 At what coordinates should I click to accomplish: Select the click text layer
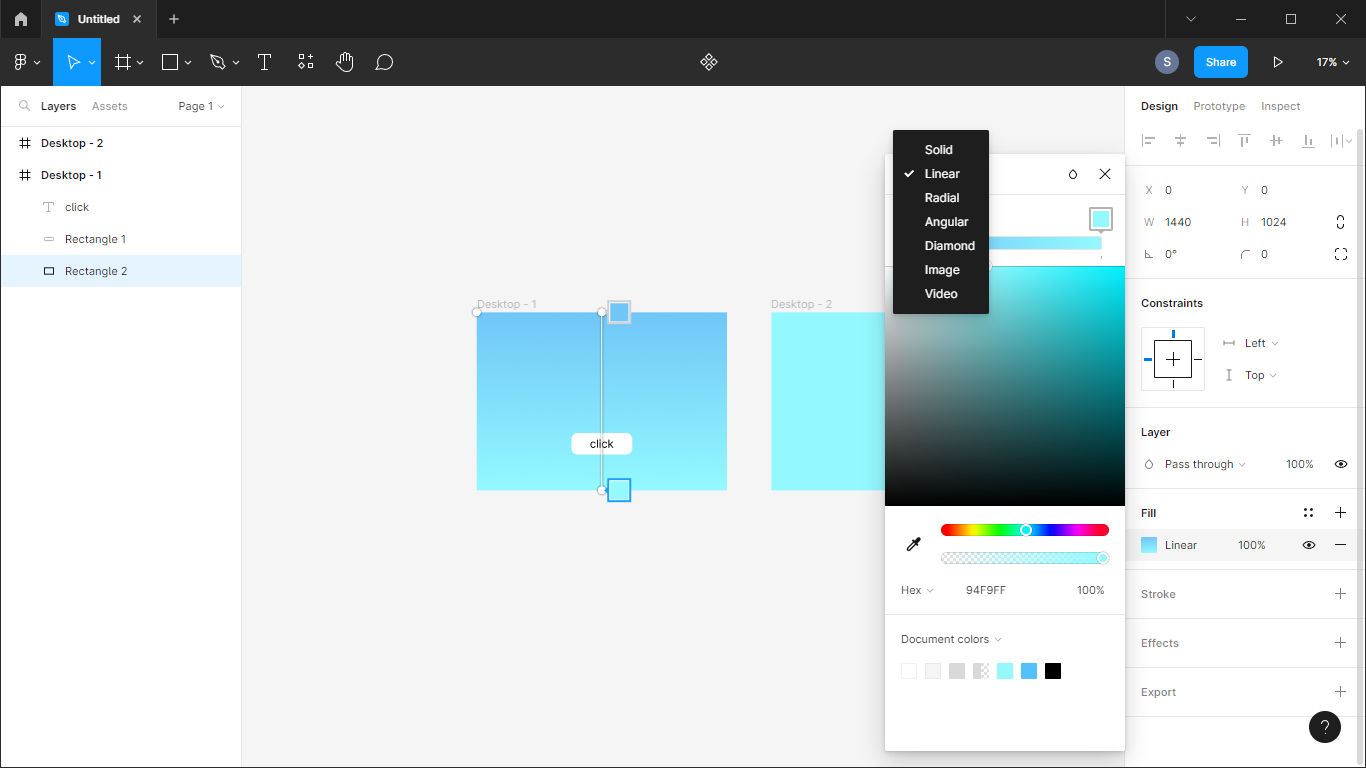[121, 207]
